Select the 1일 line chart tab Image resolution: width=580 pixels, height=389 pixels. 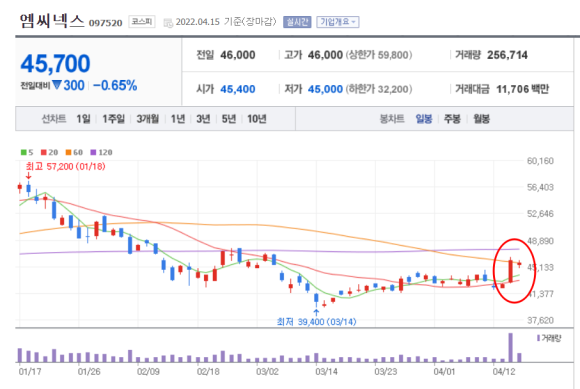(x=83, y=119)
